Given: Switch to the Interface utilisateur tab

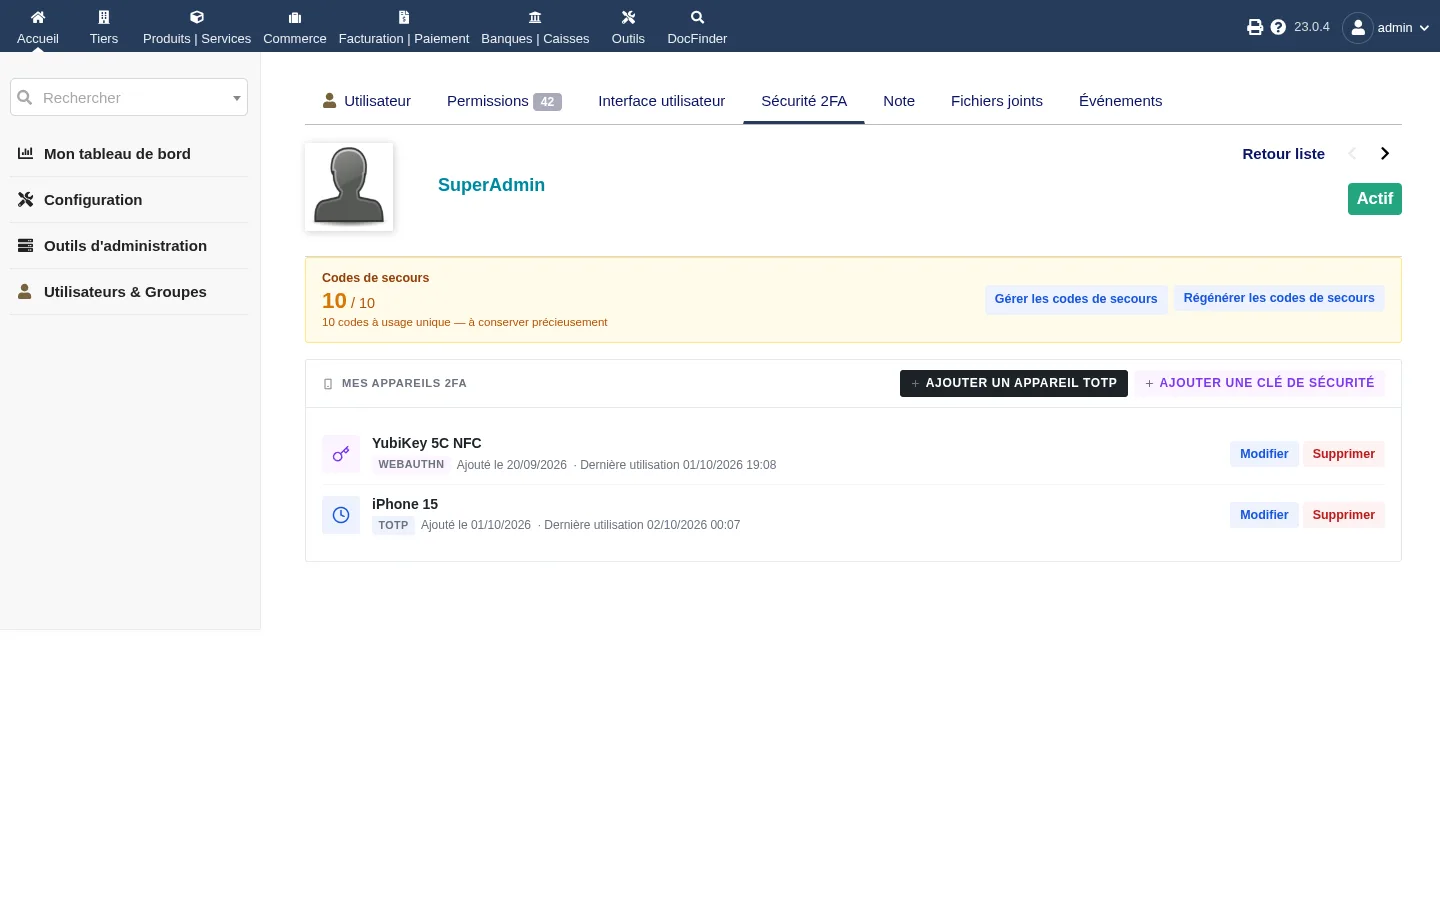Looking at the screenshot, I should [x=662, y=101].
